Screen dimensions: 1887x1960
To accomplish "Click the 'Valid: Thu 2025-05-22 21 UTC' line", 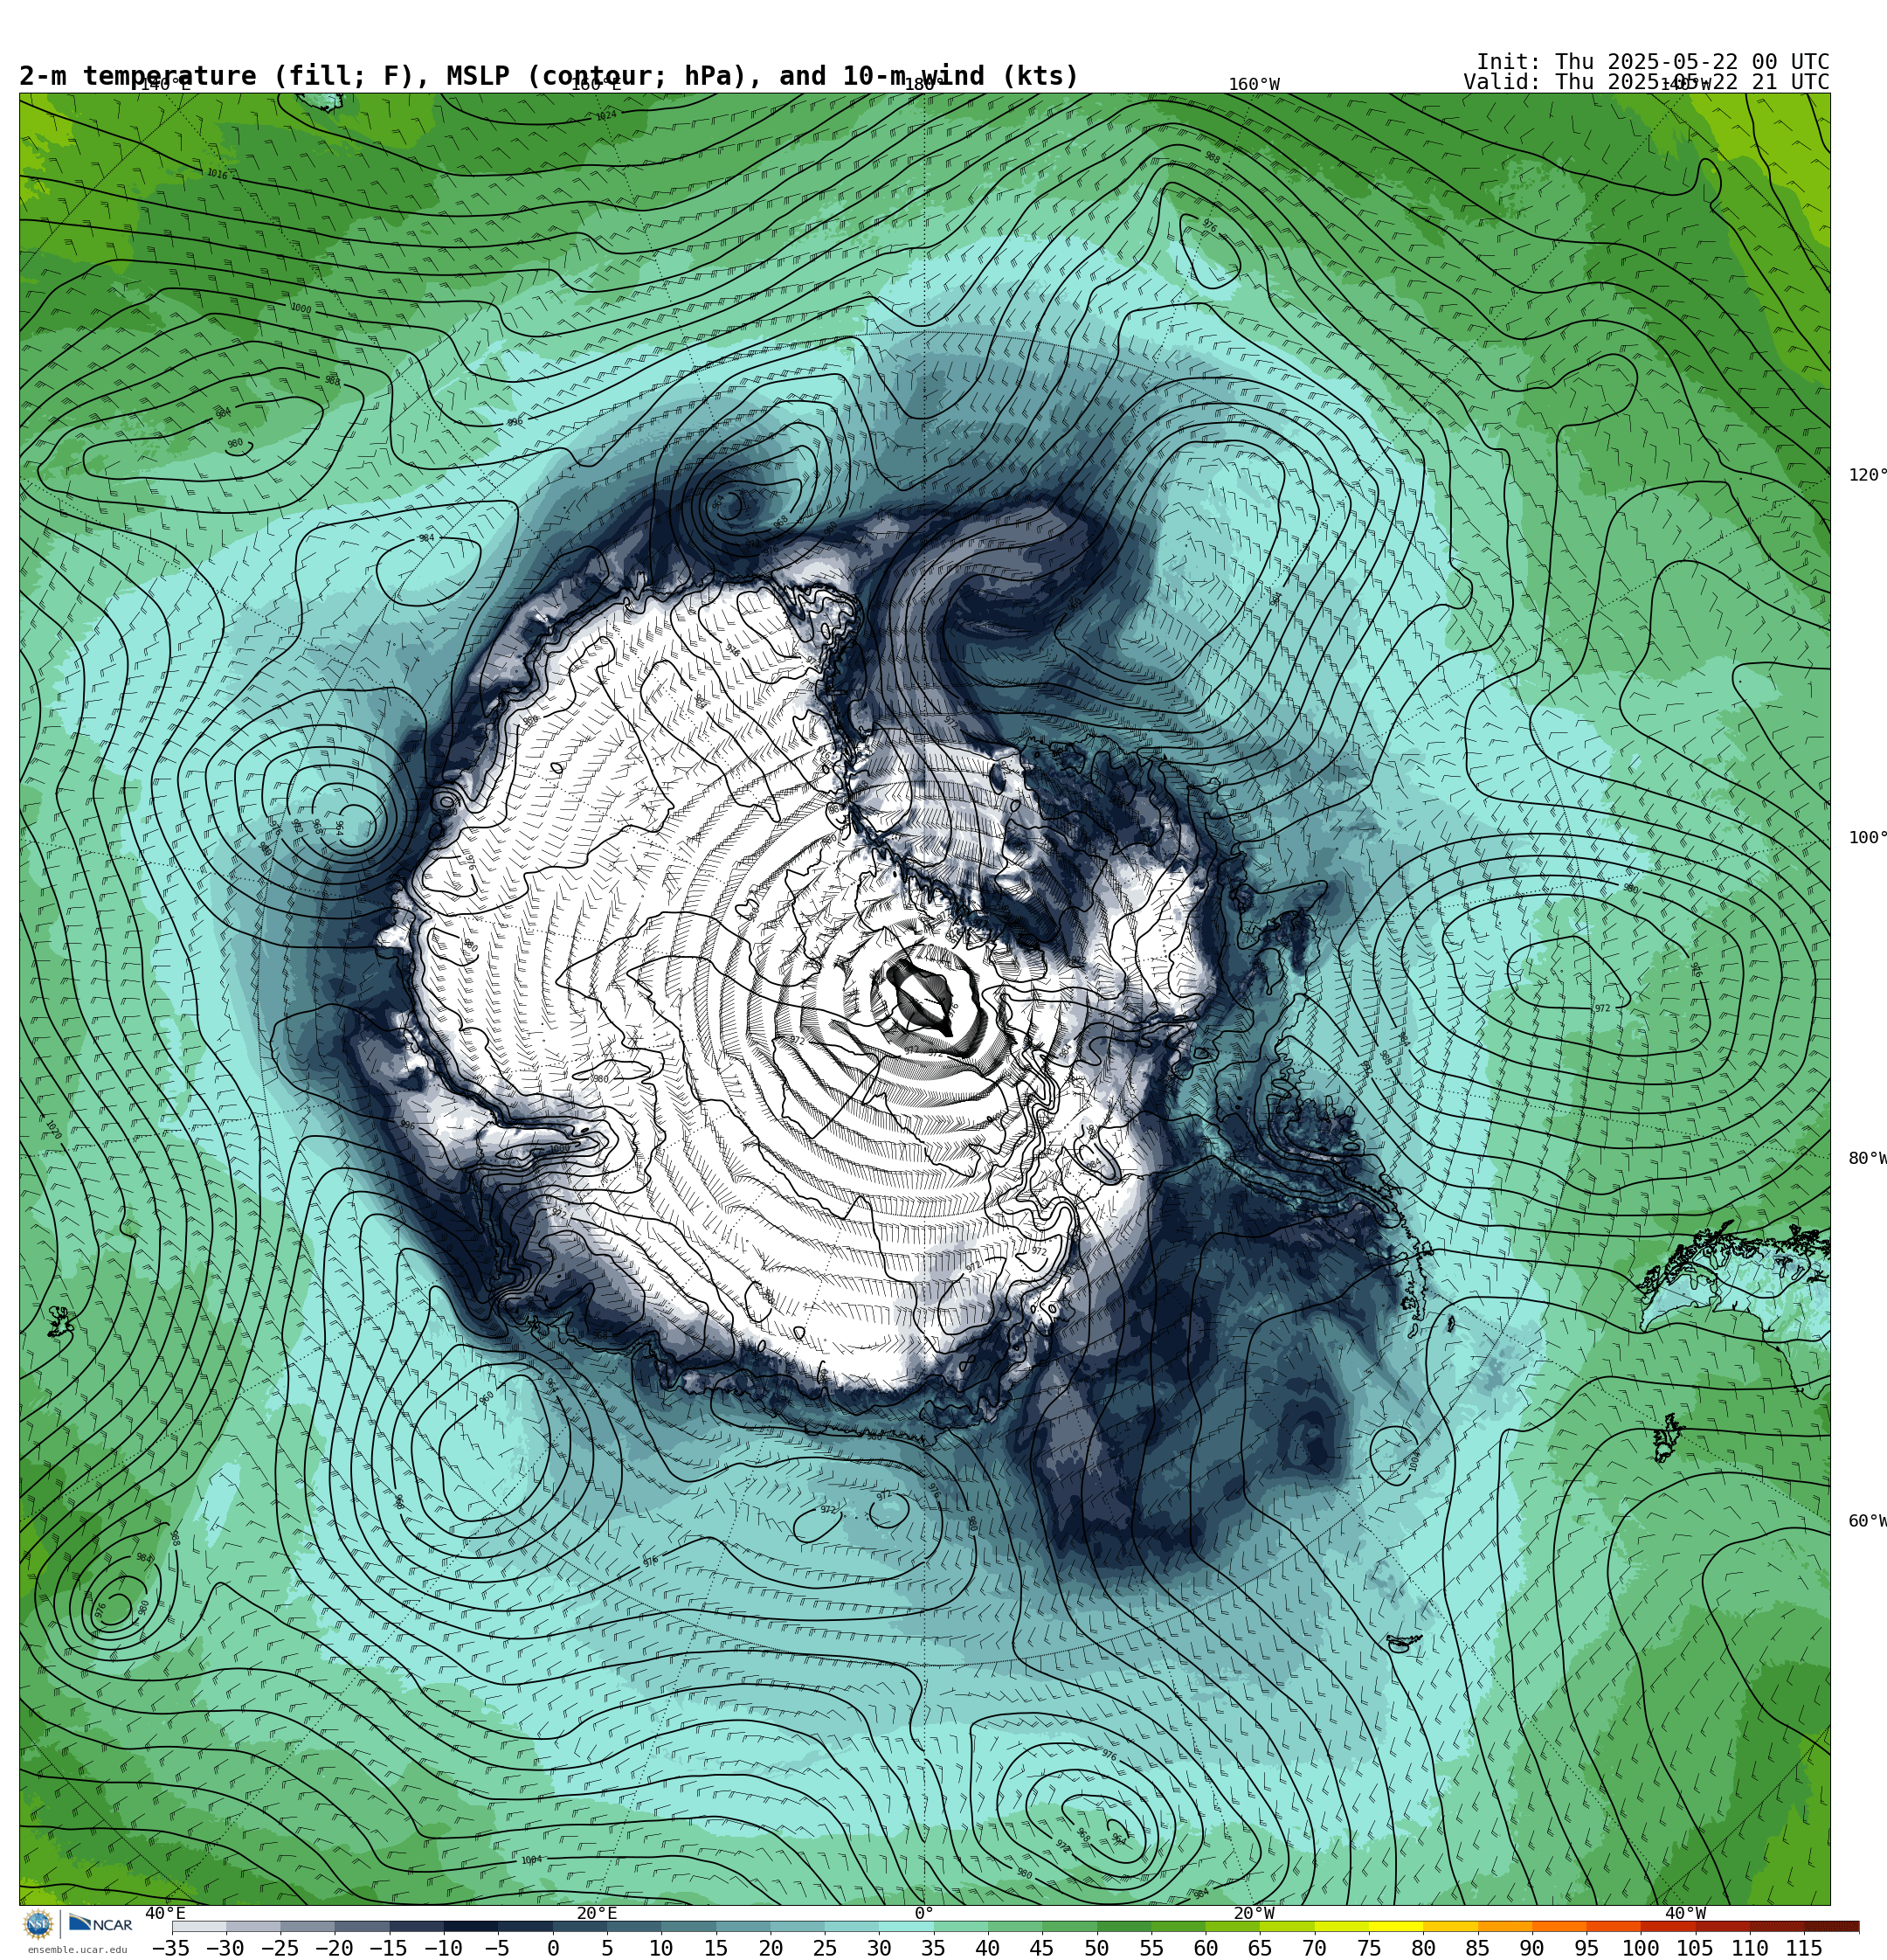I will point(1646,82).
